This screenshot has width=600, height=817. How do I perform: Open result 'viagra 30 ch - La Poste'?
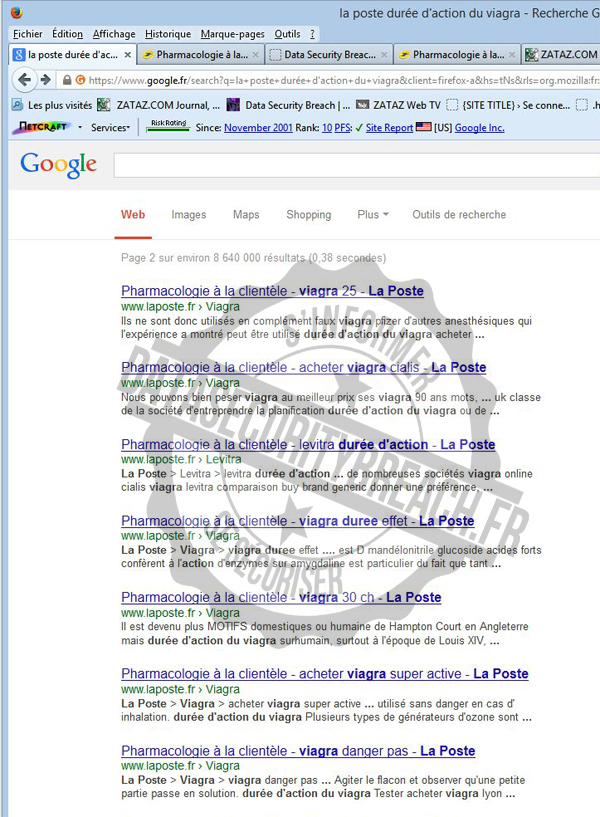pyautogui.click(x=281, y=598)
